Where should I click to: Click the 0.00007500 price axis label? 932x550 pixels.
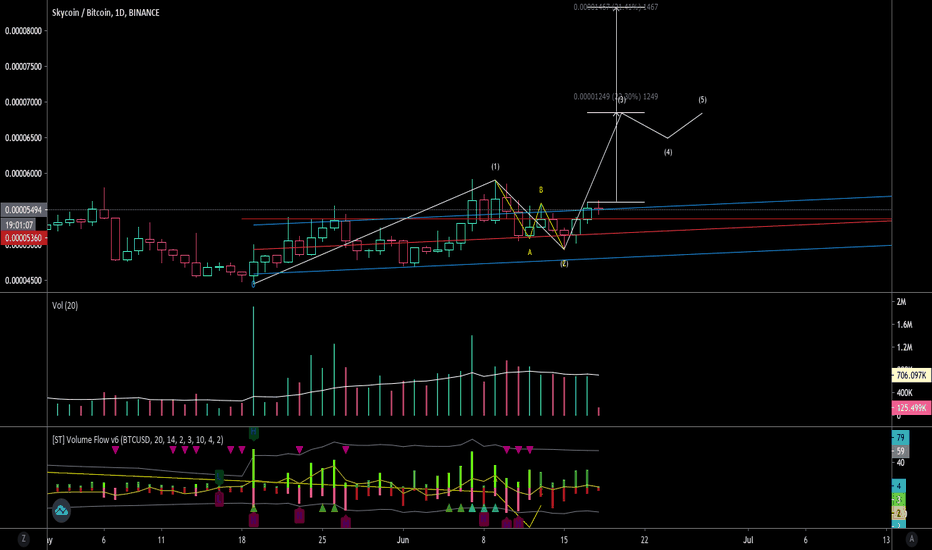pyautogui.click(x=24, y=67)
